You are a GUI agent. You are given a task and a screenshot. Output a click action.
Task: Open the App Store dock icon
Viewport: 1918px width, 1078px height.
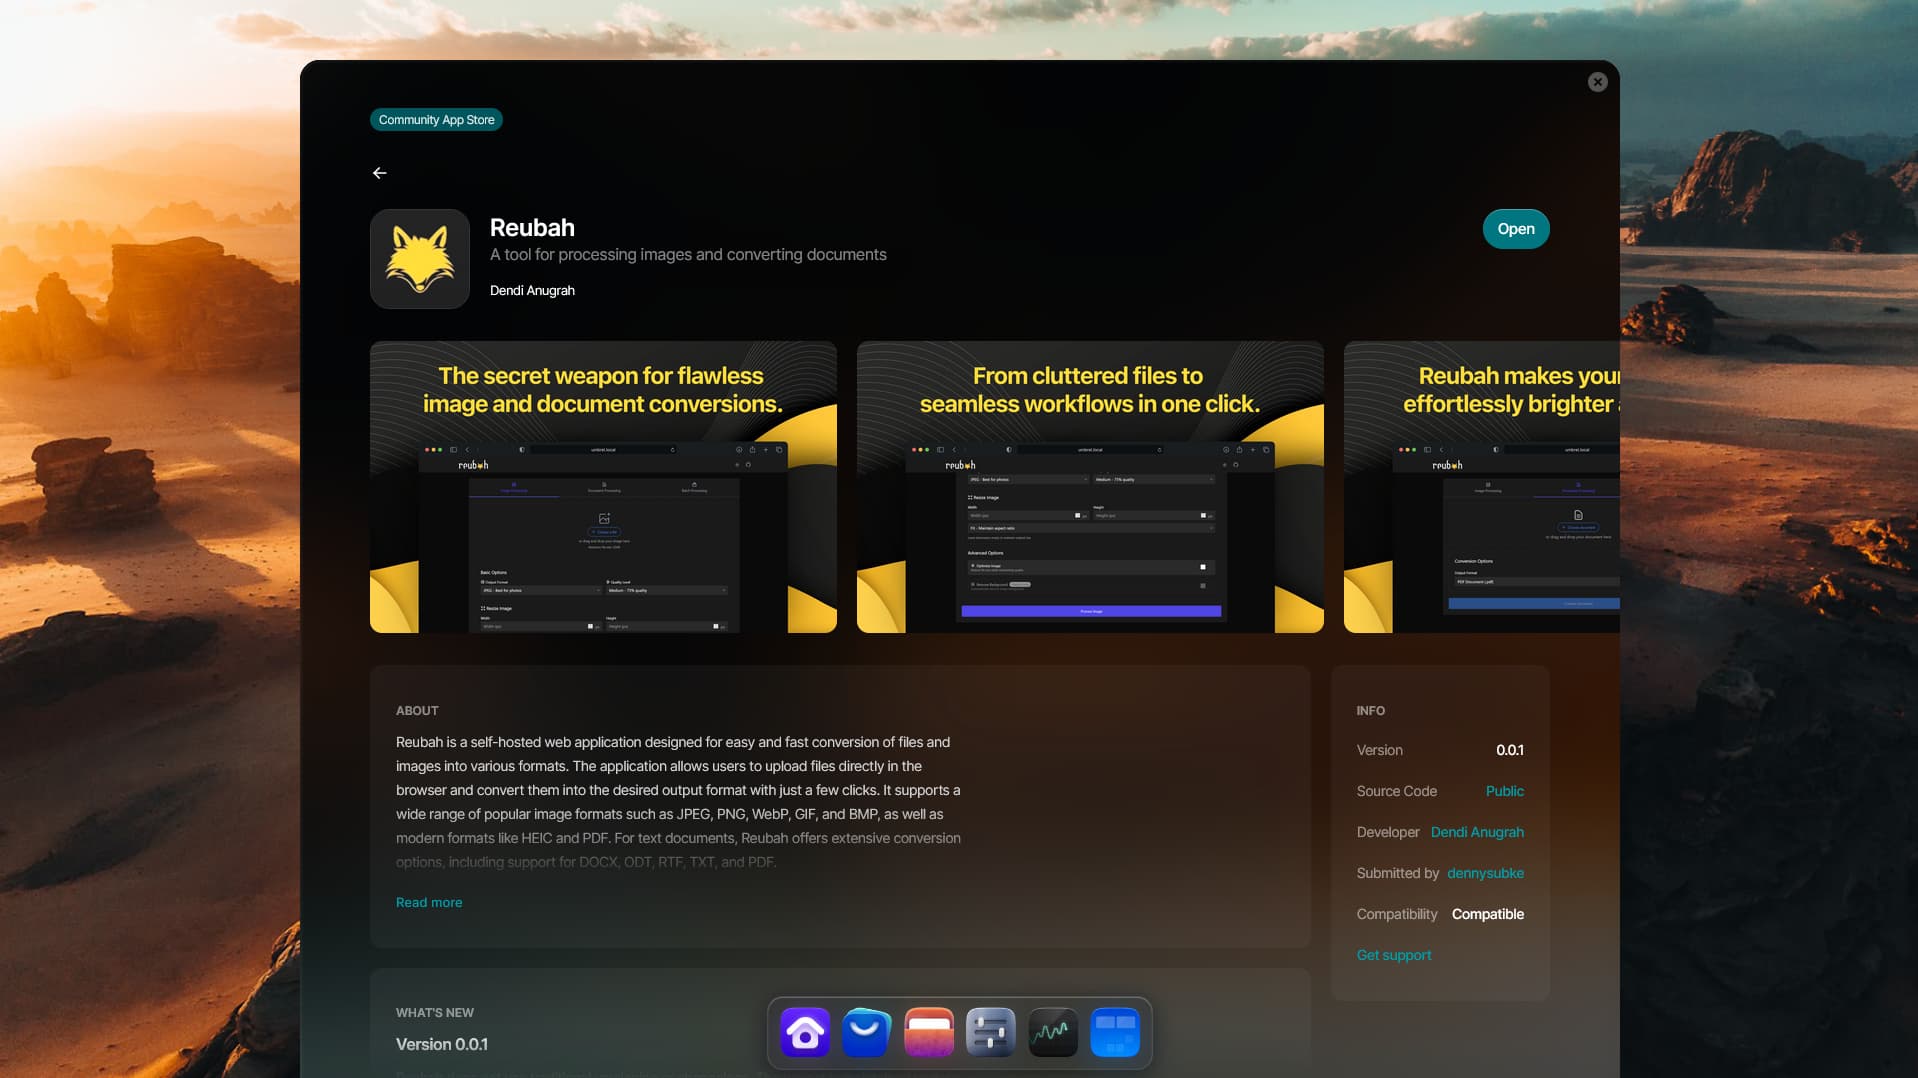[x=867, y=1033]
